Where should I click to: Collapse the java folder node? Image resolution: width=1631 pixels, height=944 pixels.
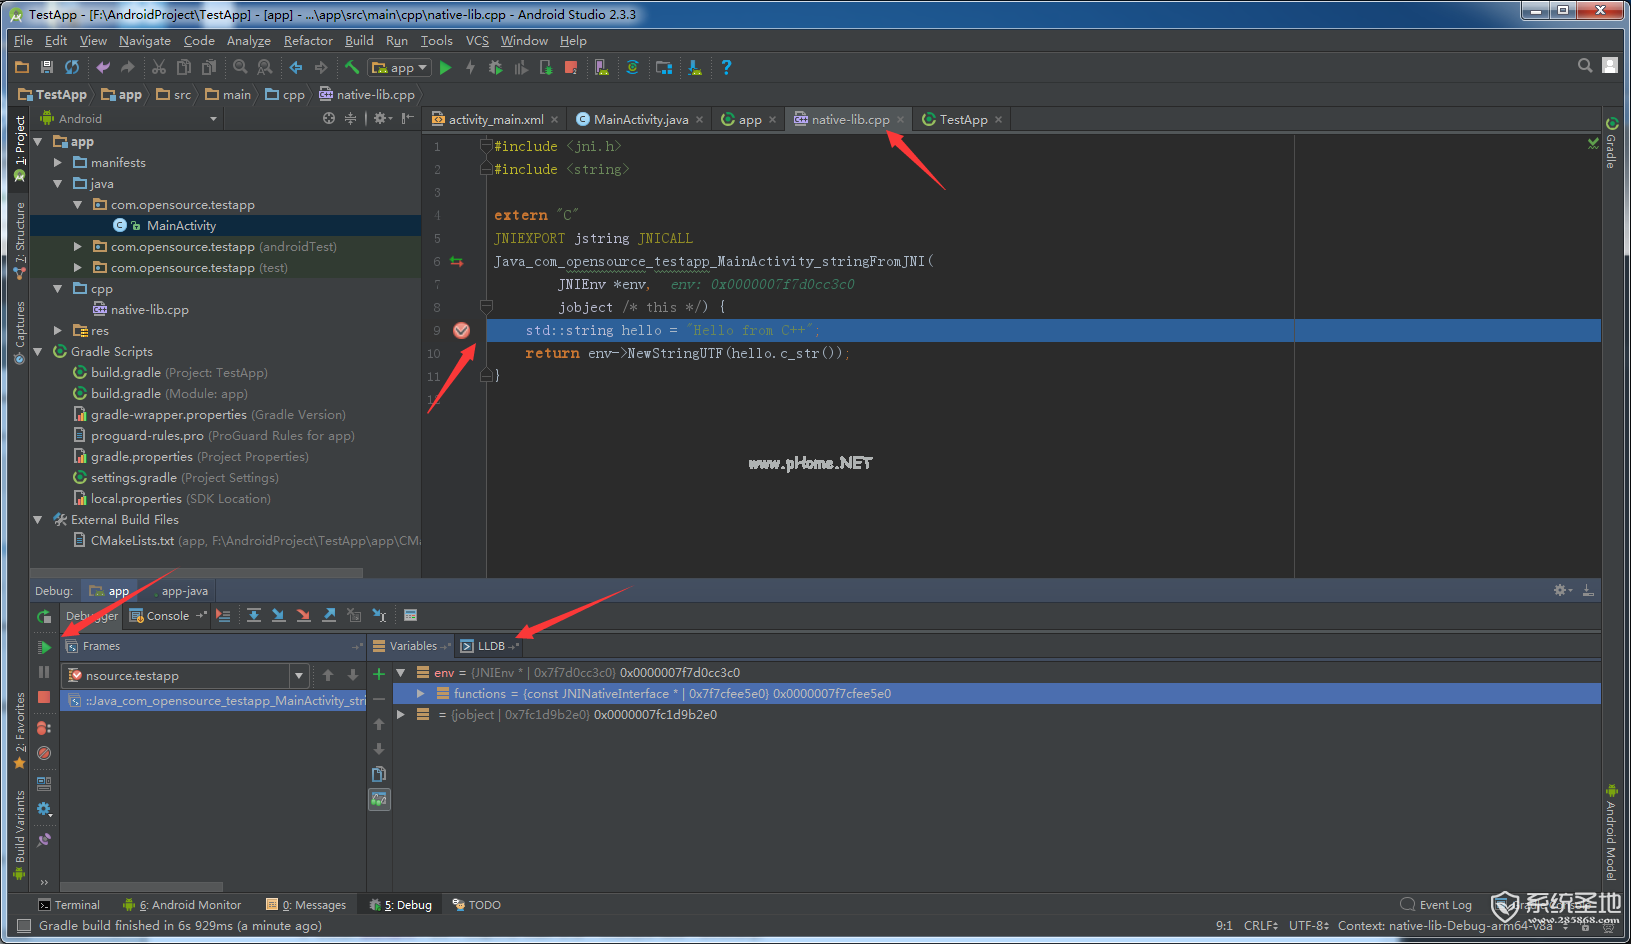(x=58, y=184)
